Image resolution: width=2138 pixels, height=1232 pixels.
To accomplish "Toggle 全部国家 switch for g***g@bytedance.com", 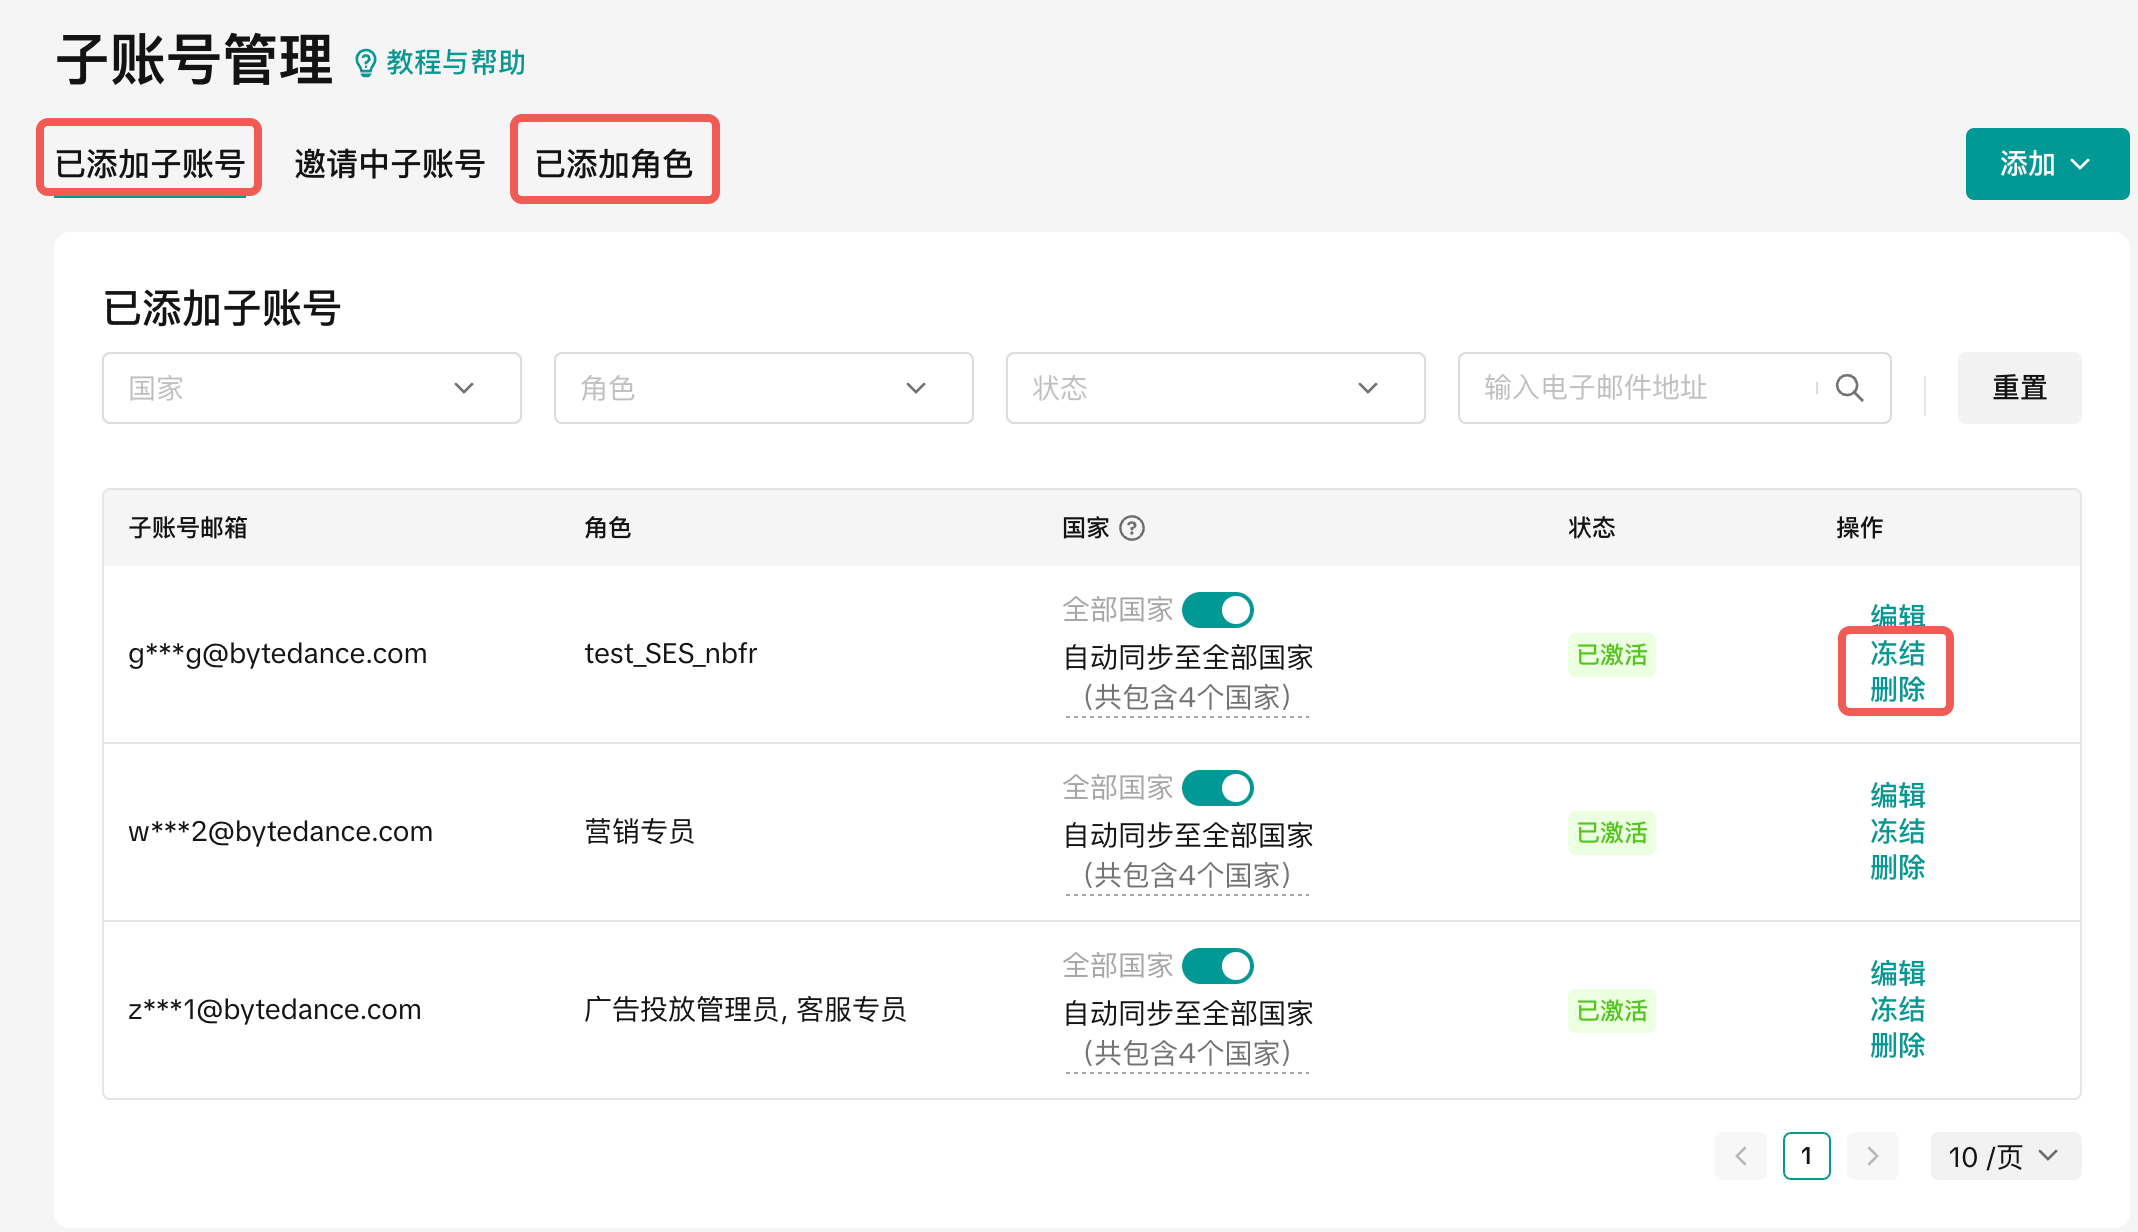I will pos(1218,610).
